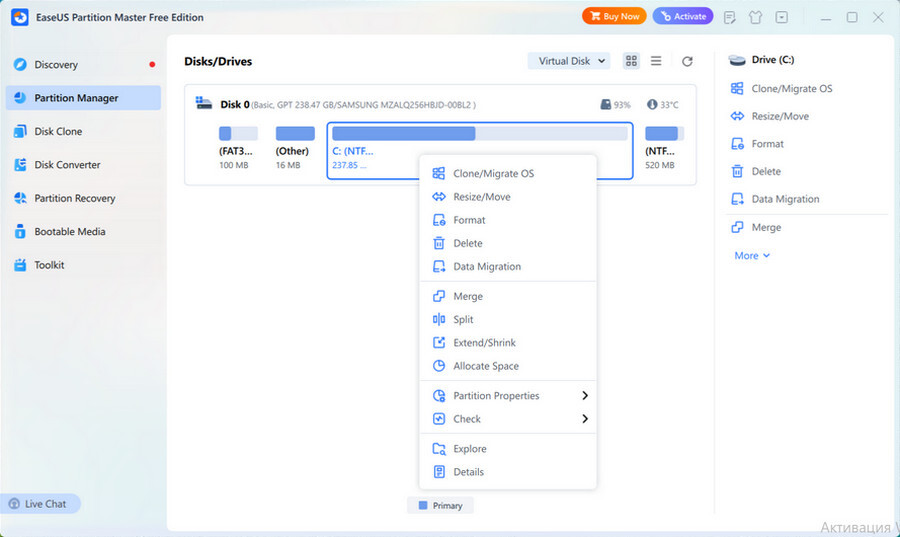Click the Live Chat bubble icon
Screen dimensions: 900x537
14,504
